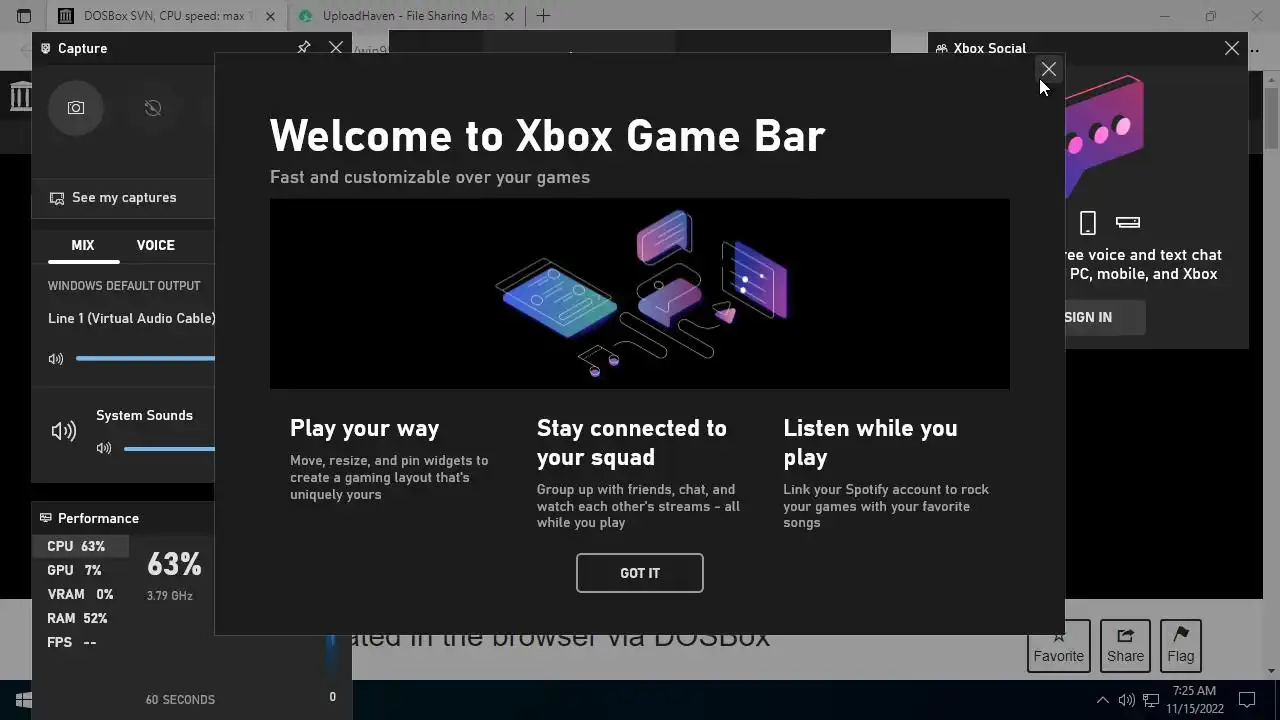Select VRAM 0% in Performance widget
Image resolution: width=1280 pixels, height=720 pixels.
[x=82, y=594]
